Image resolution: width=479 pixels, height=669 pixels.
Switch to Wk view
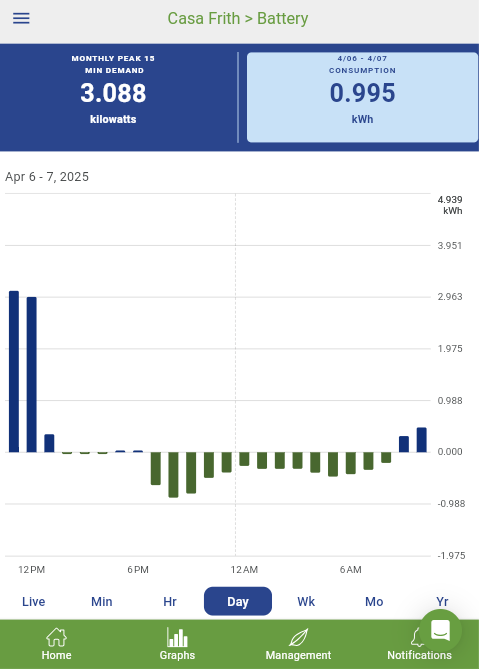[306, 602]
